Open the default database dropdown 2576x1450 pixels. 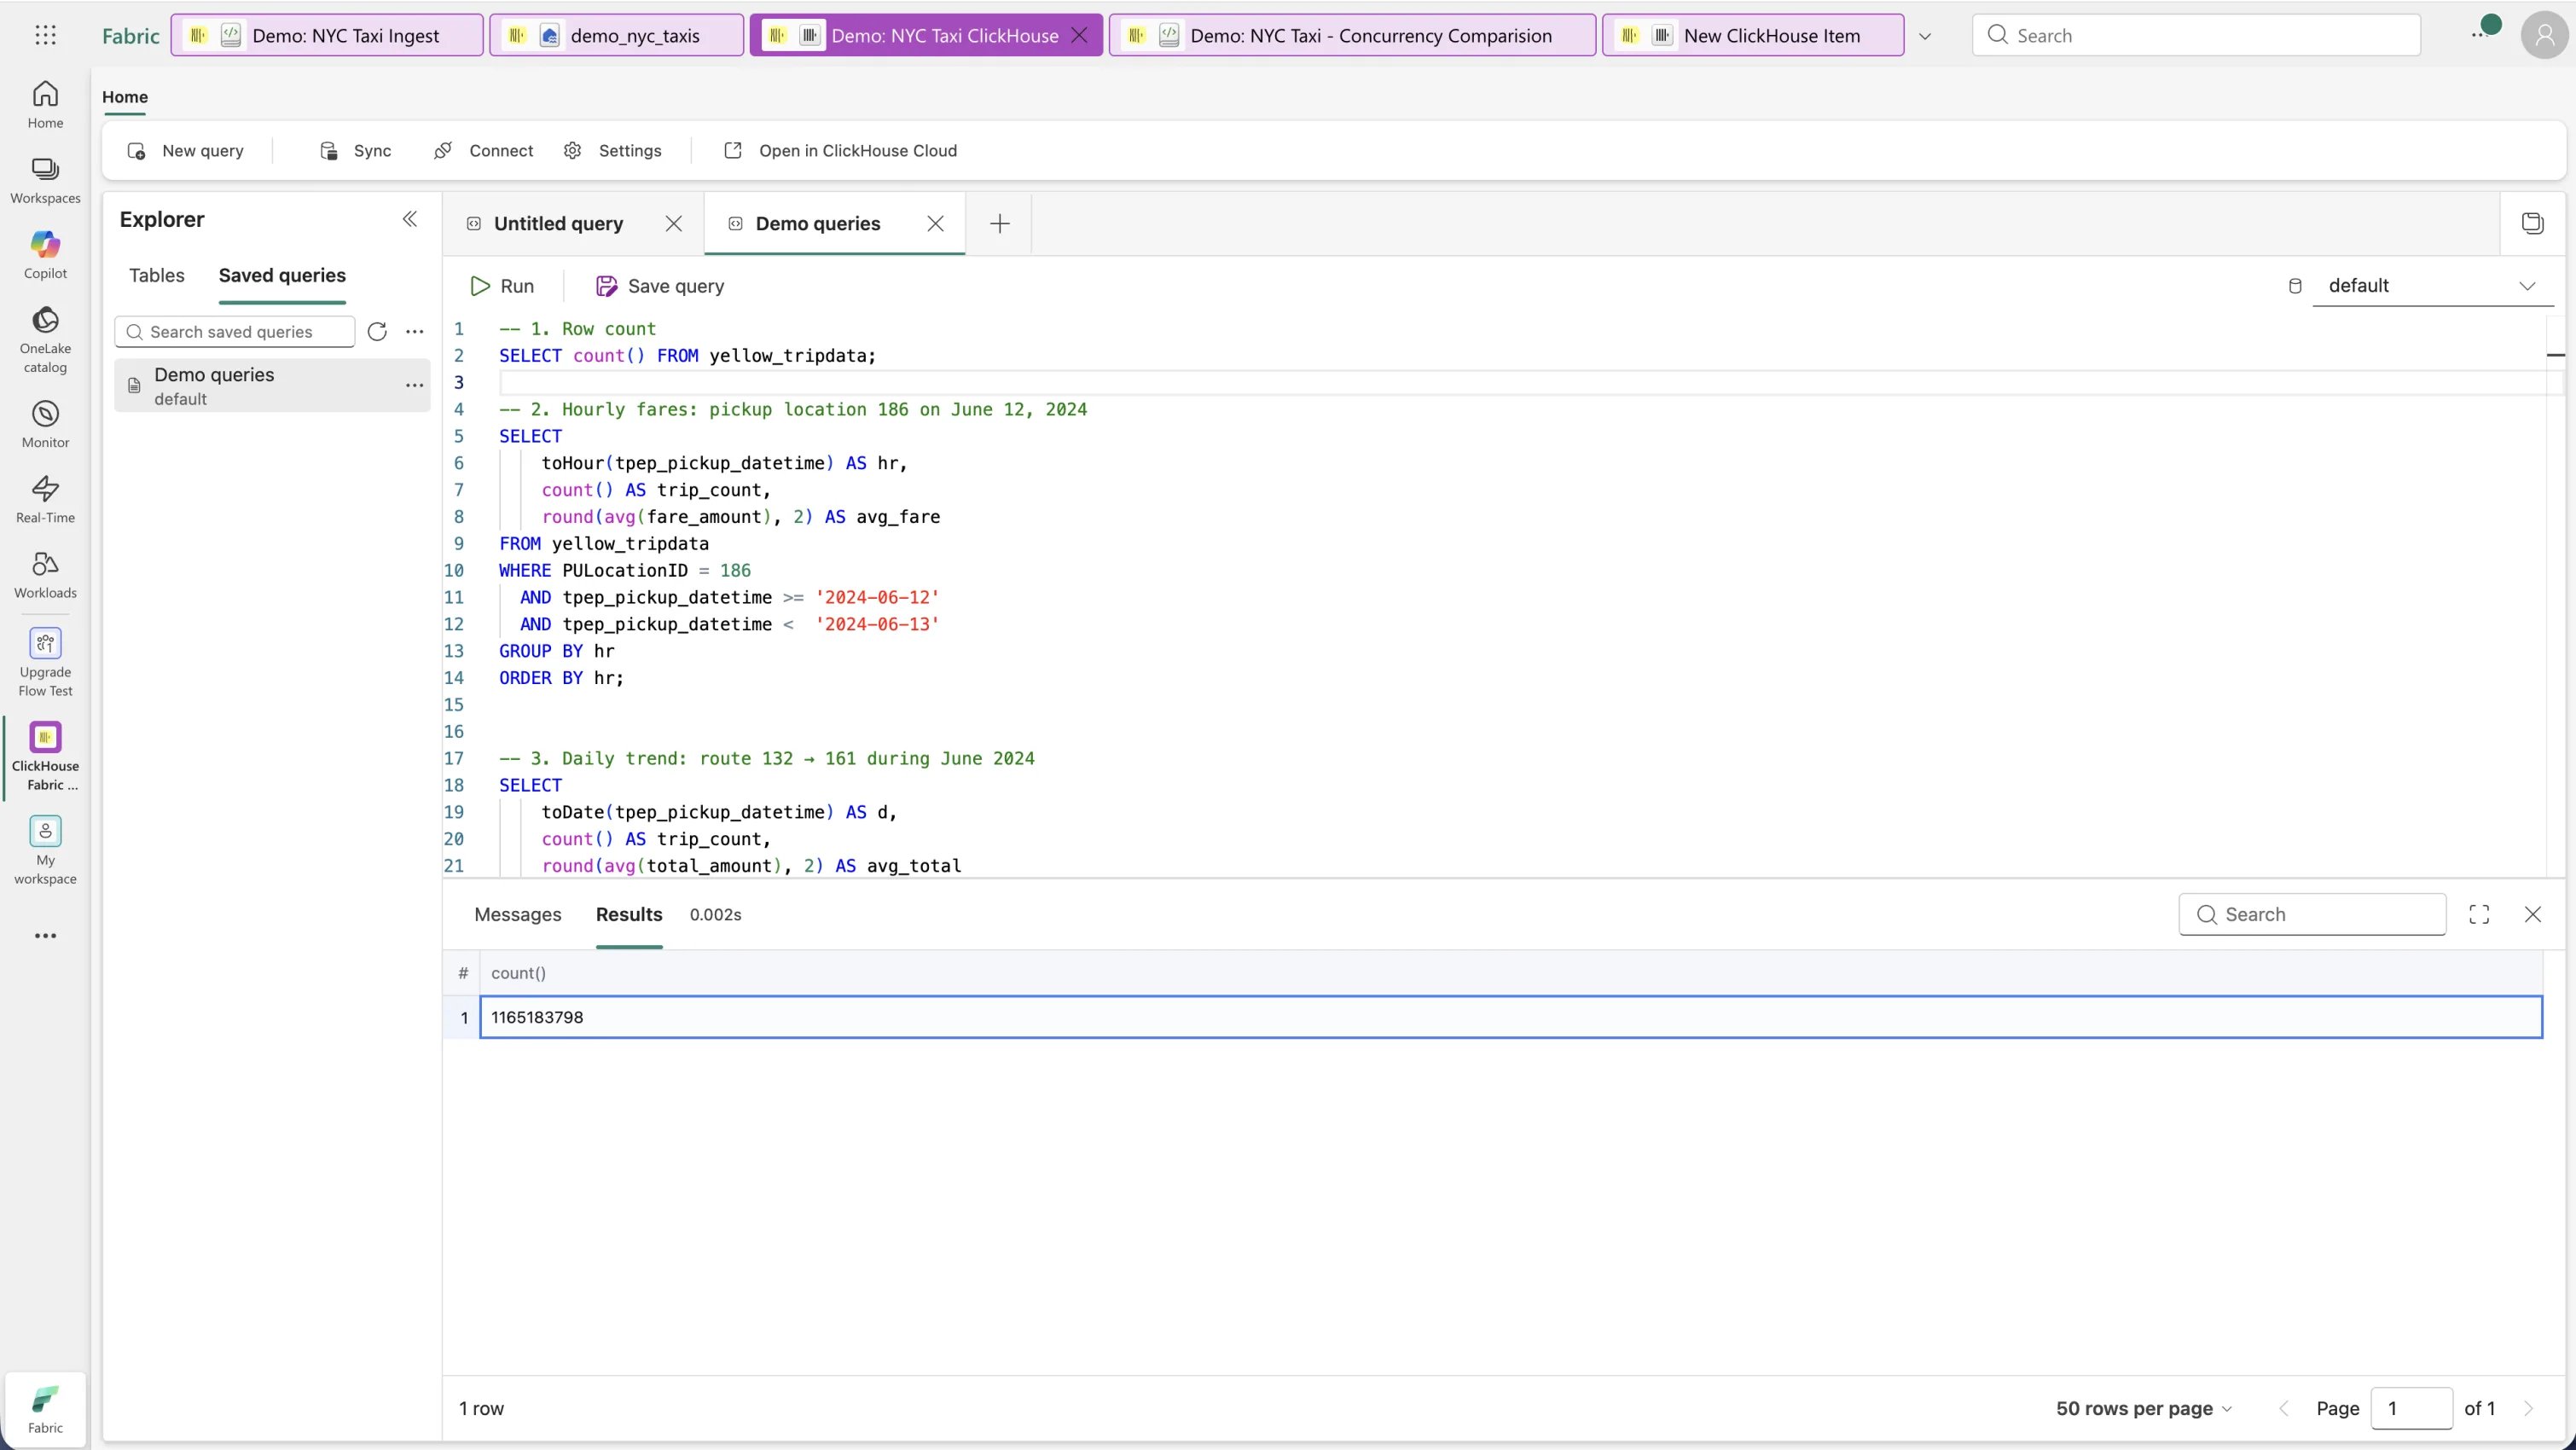pos(2432,286)
